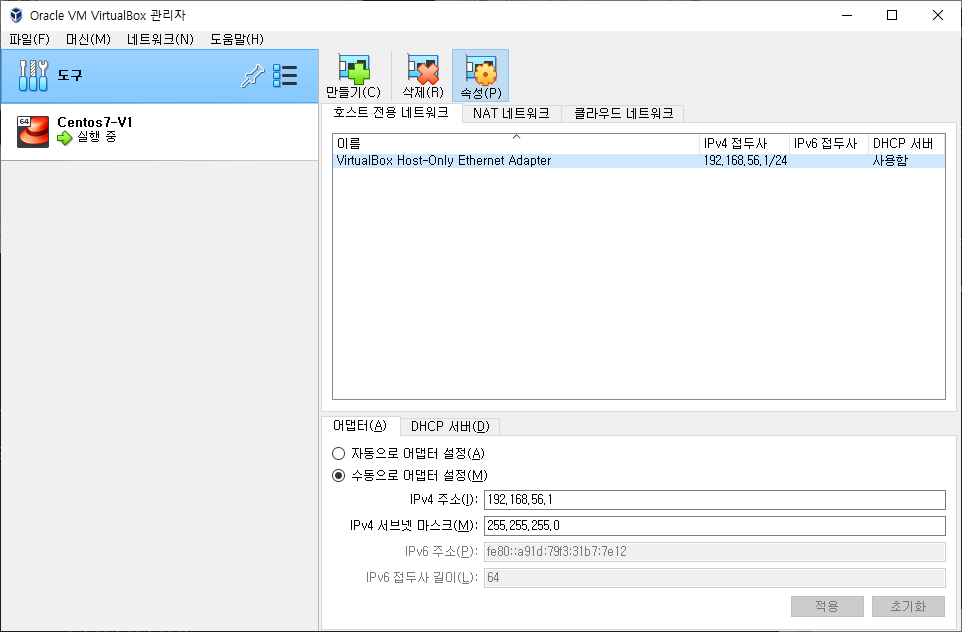Click the 삭제(R) remove network icon
Image resolution: width=962 pixels, height=632 pixels.
click(423, 69)
